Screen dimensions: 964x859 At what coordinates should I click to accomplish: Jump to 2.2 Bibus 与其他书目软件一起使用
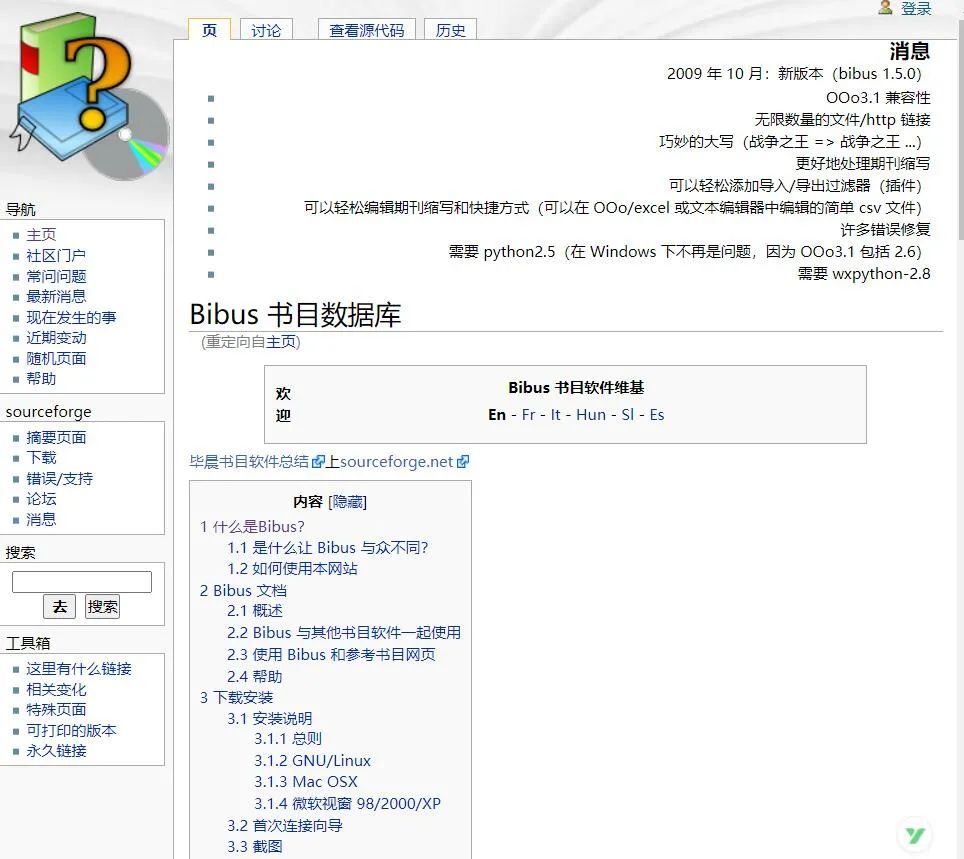[344, 633]
